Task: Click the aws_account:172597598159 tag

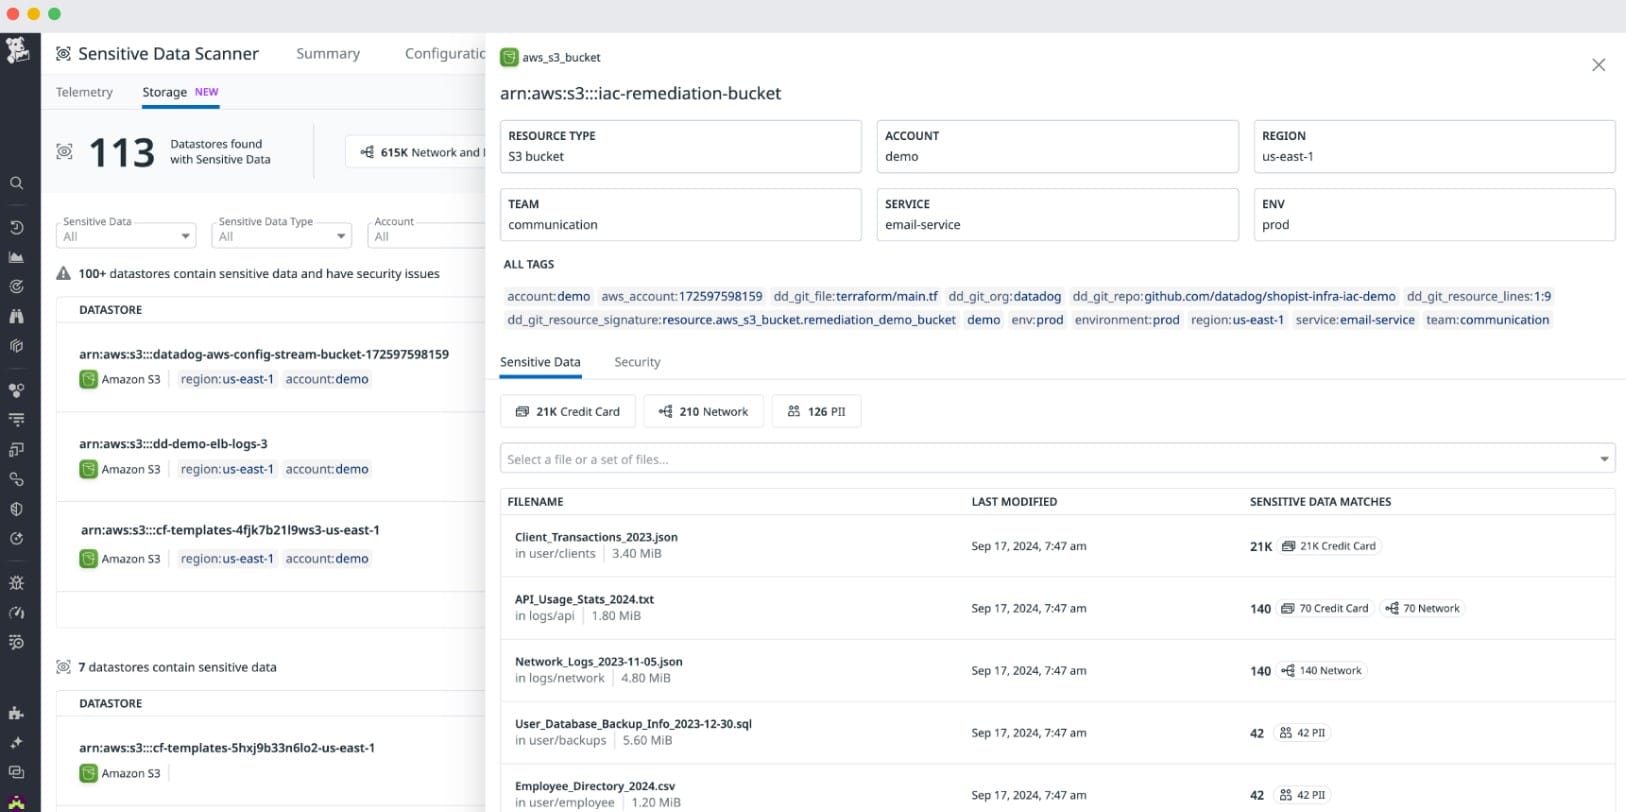Action: click(x=681, y=296)
